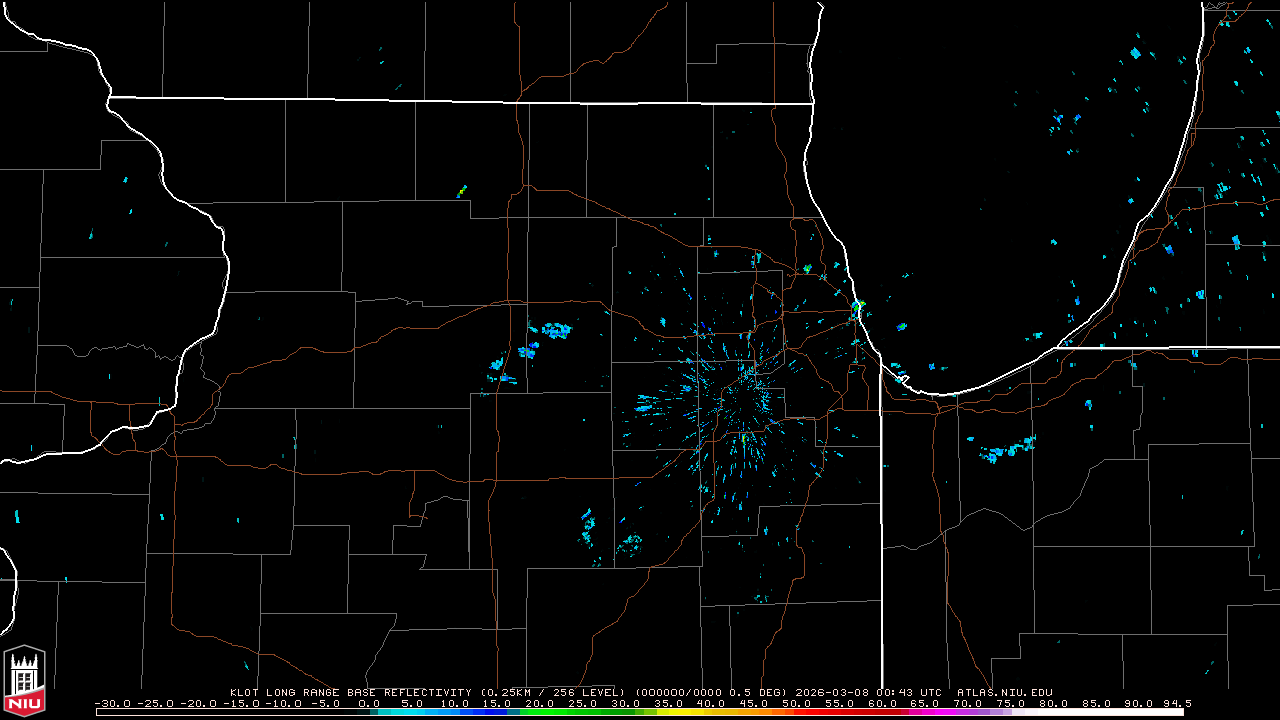
Task: Click the red section of the color bar
Action: point(840,712)
